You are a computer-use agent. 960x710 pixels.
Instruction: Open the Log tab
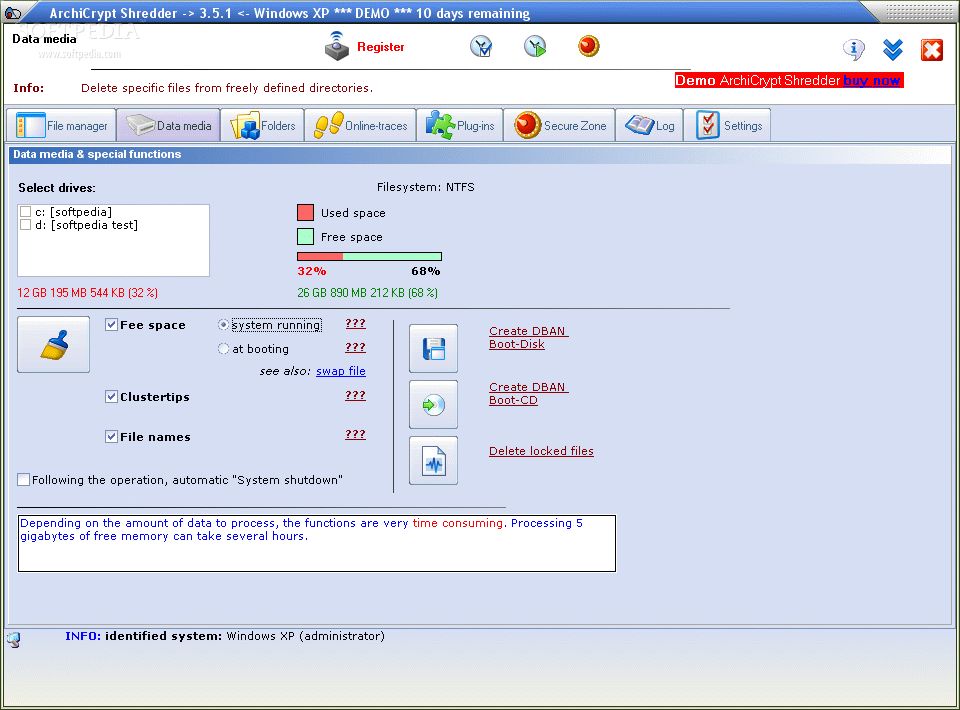[x=649, y=125]
